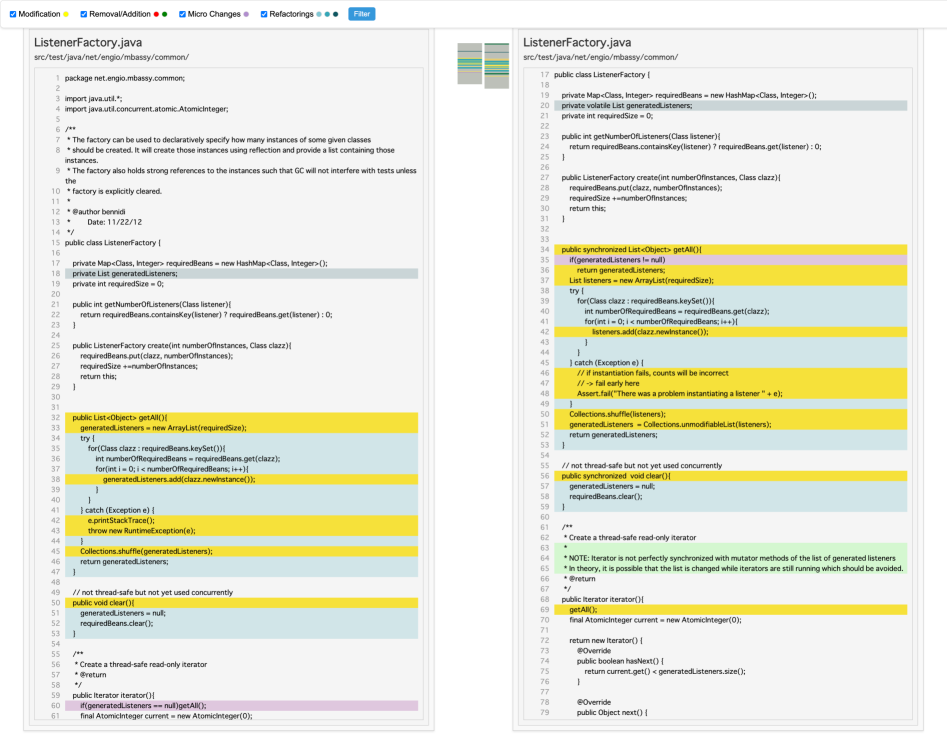Open the left diff minimap thumbnail

tap(469, 63)
